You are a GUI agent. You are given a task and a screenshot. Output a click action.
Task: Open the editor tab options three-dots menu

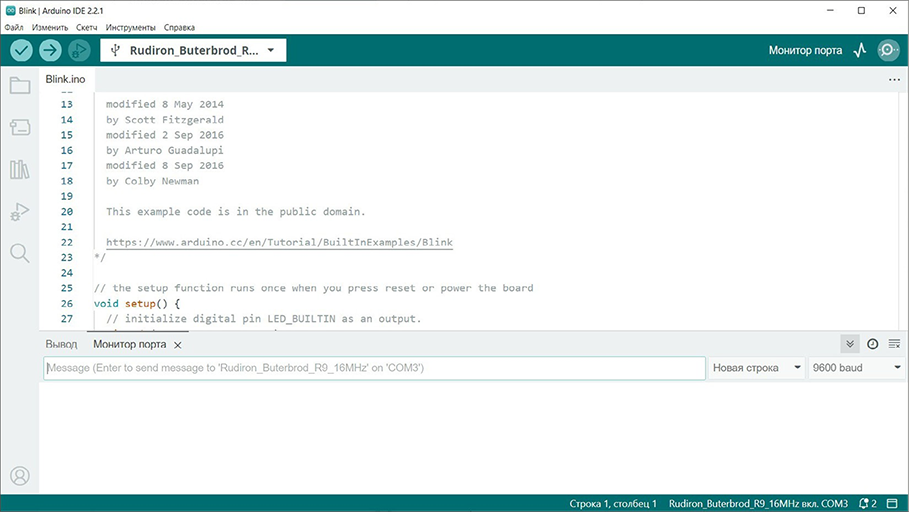[x=895, y=79]
